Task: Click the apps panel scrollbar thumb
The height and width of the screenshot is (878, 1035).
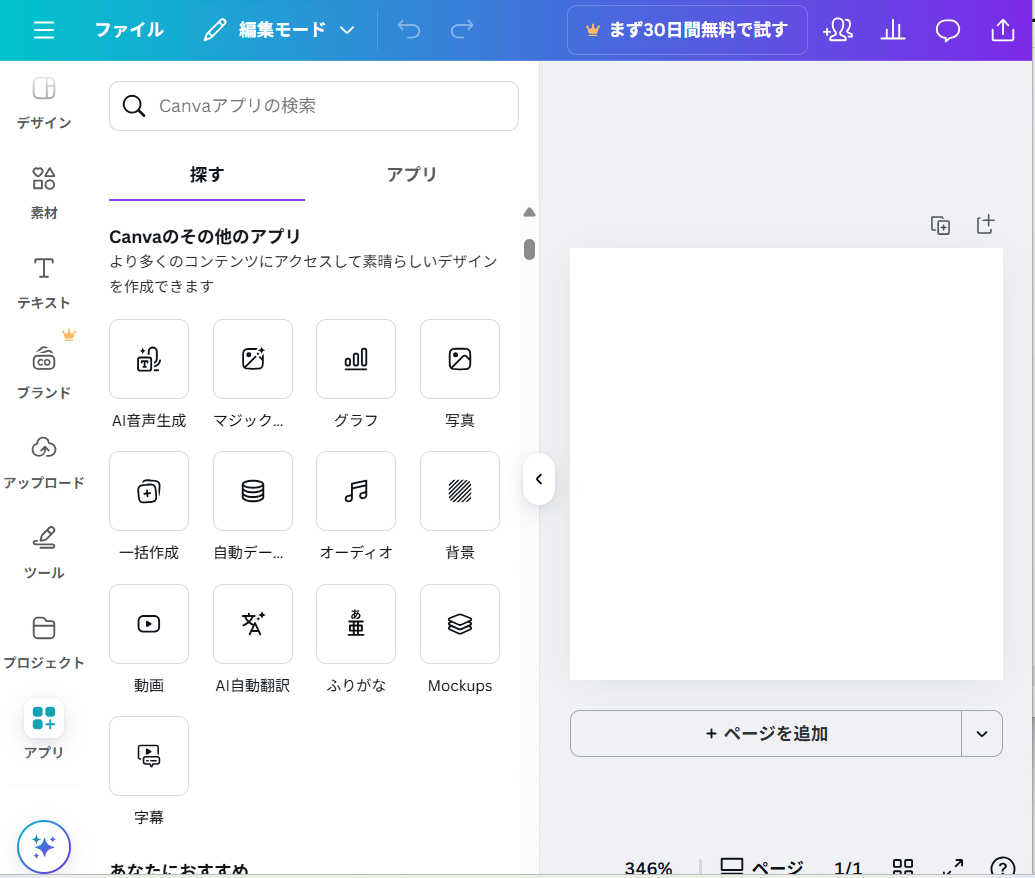Action: click(x=529, y=250)
